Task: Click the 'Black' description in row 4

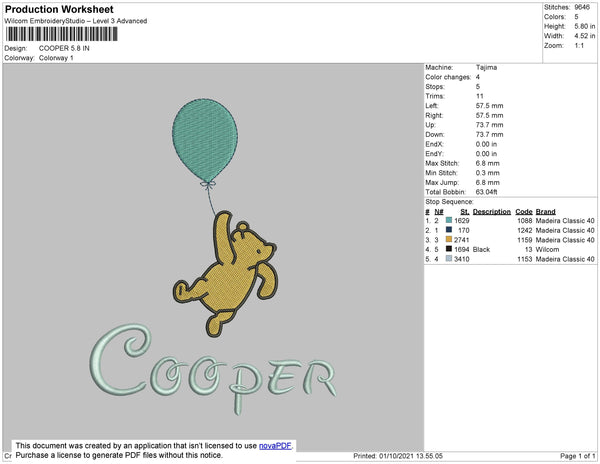Action: click(x=481, y=249)
